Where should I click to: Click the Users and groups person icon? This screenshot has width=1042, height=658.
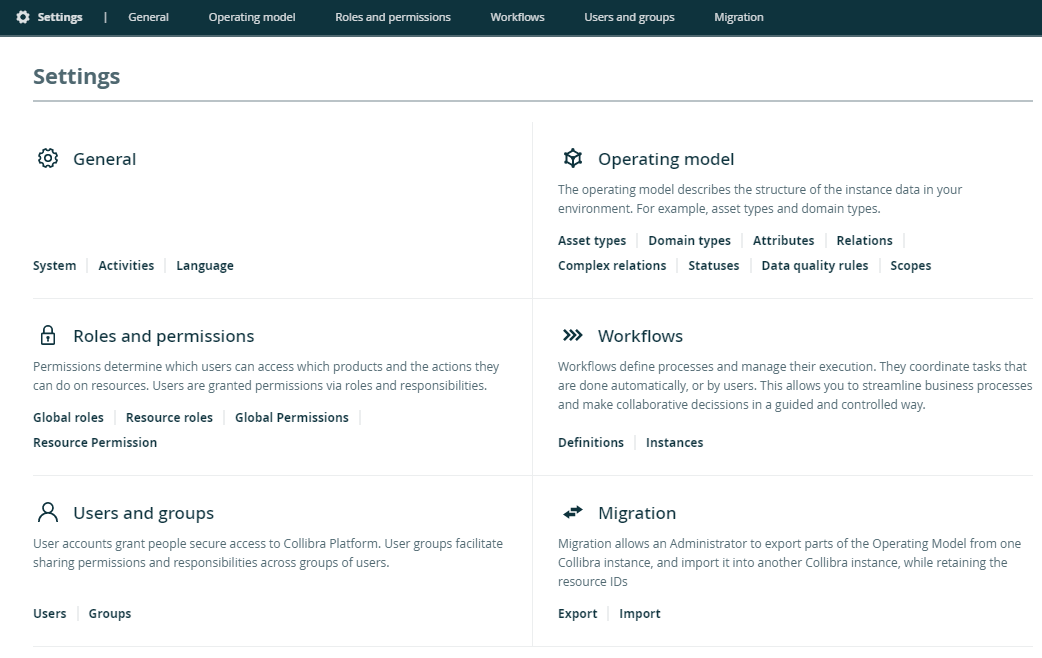tap(47, 512)
